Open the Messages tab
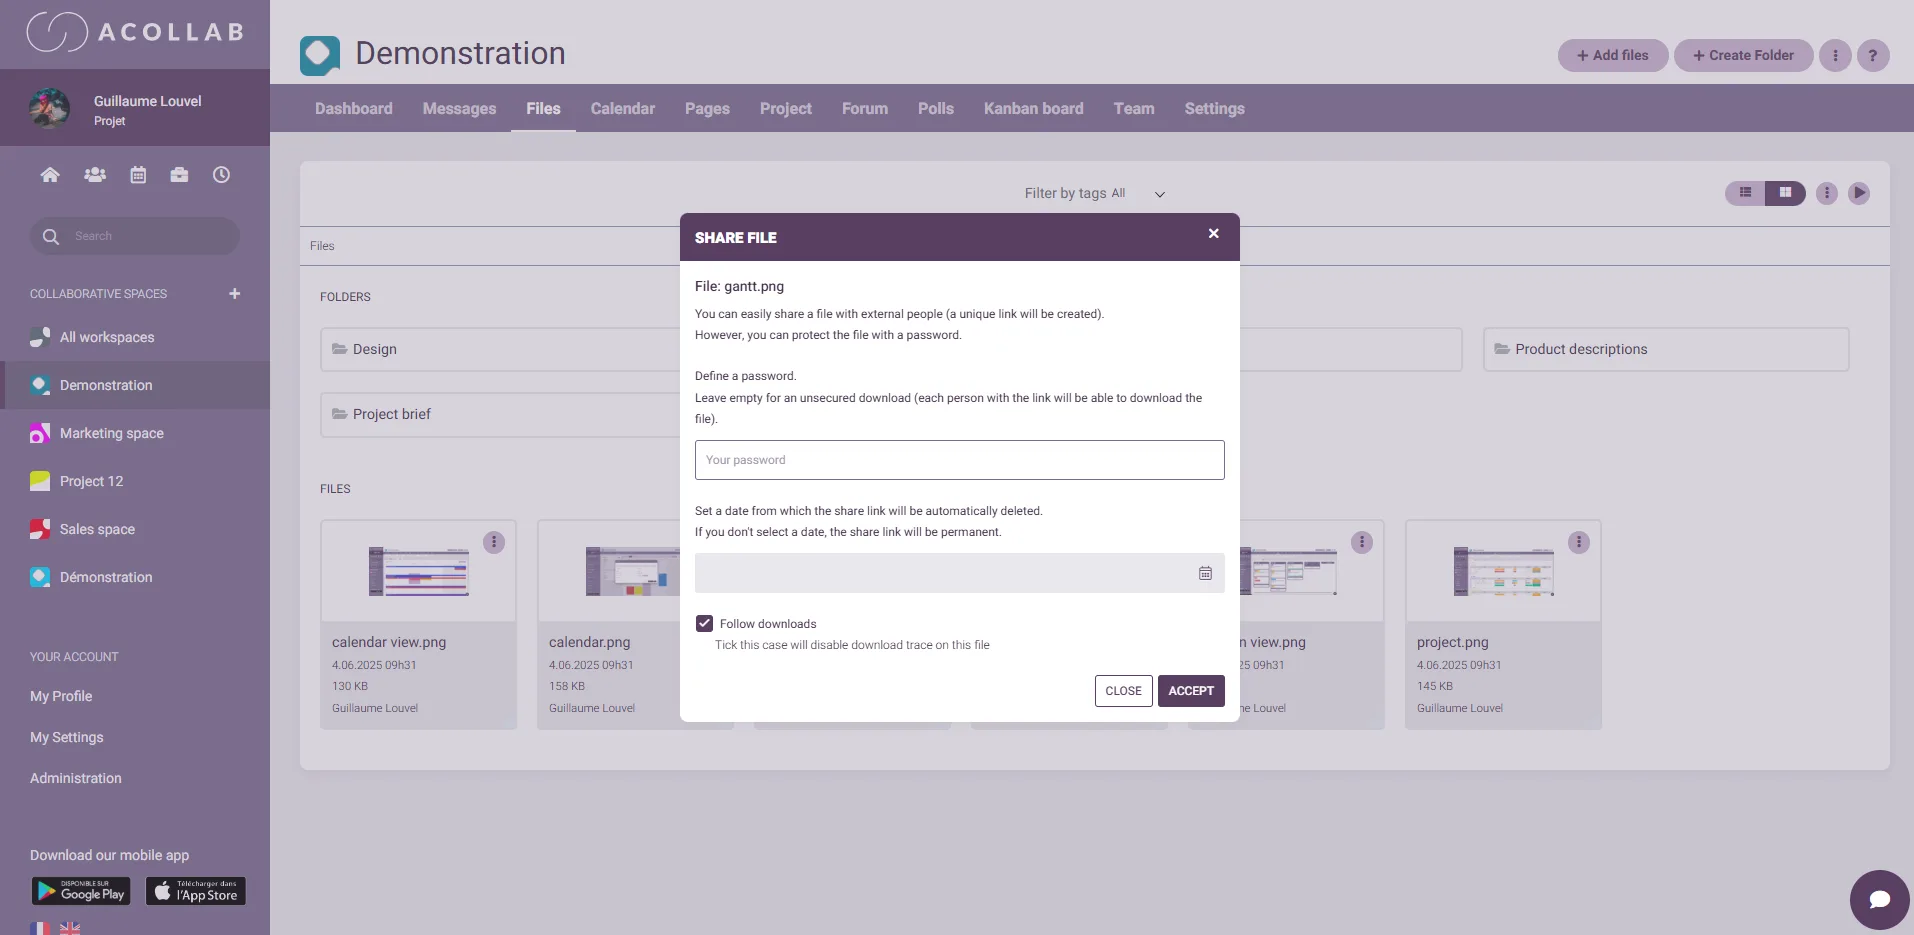This screenshot has width=1914, height=935. coord(459,108)
